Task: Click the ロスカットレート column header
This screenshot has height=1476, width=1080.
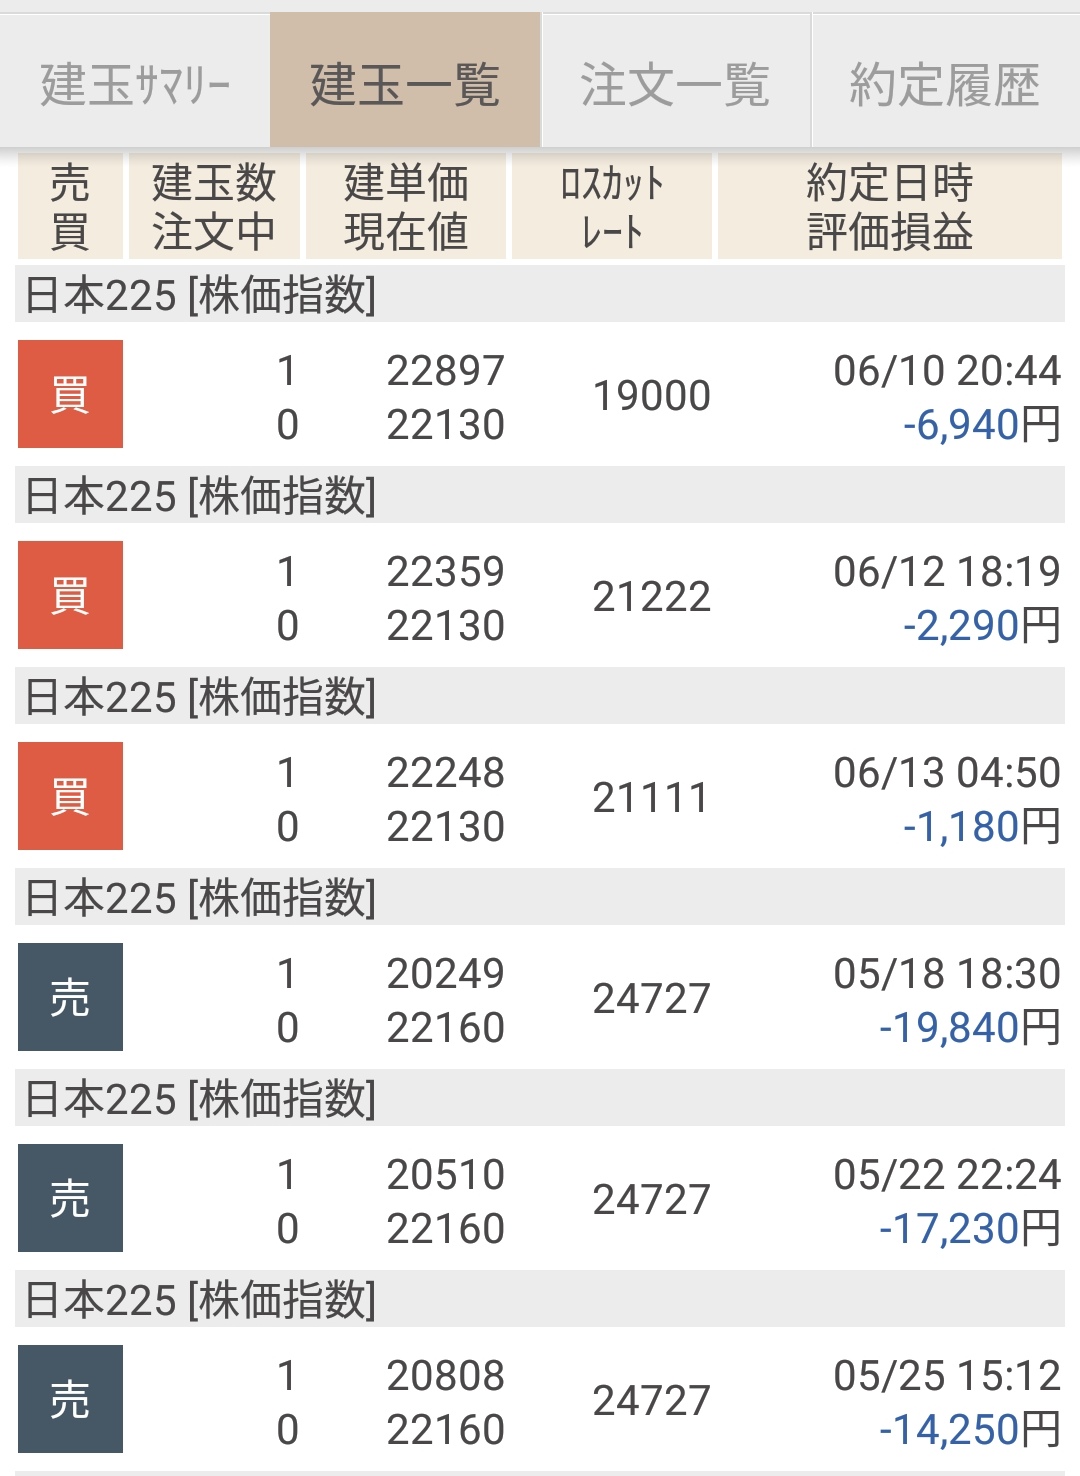Action: click(x=612, y=207)
